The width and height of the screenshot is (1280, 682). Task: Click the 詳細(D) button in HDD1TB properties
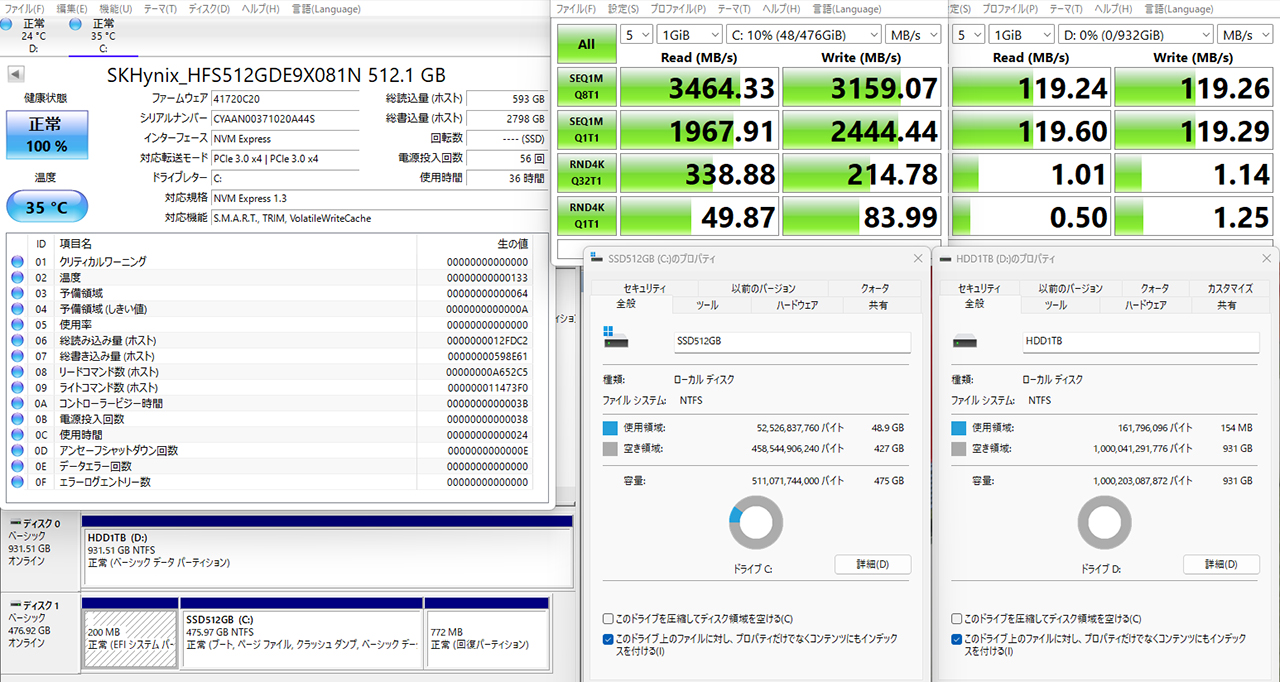(1220, 565)
